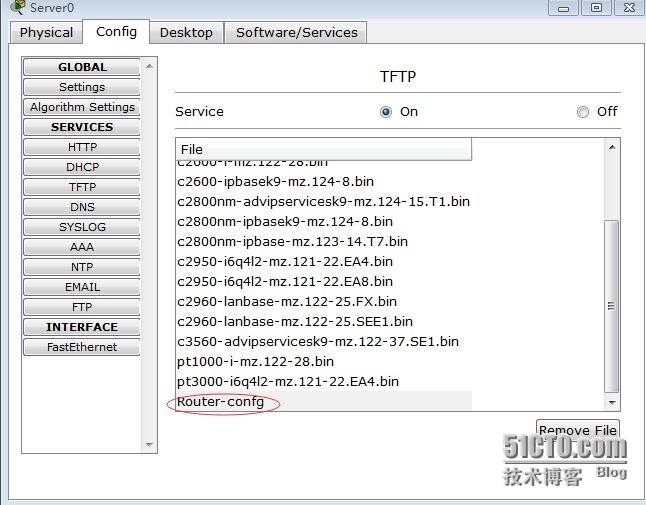Viewport: 646px width, 505px height.
Task: Select c2960-lanbase-mz.122-25.SEE1.bin
Action: 324,321
